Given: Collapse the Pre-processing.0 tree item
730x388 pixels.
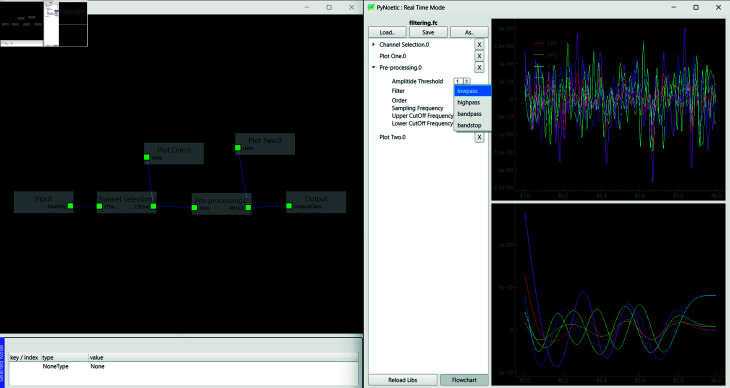Looking at the screenshot, I should (373, 68).
